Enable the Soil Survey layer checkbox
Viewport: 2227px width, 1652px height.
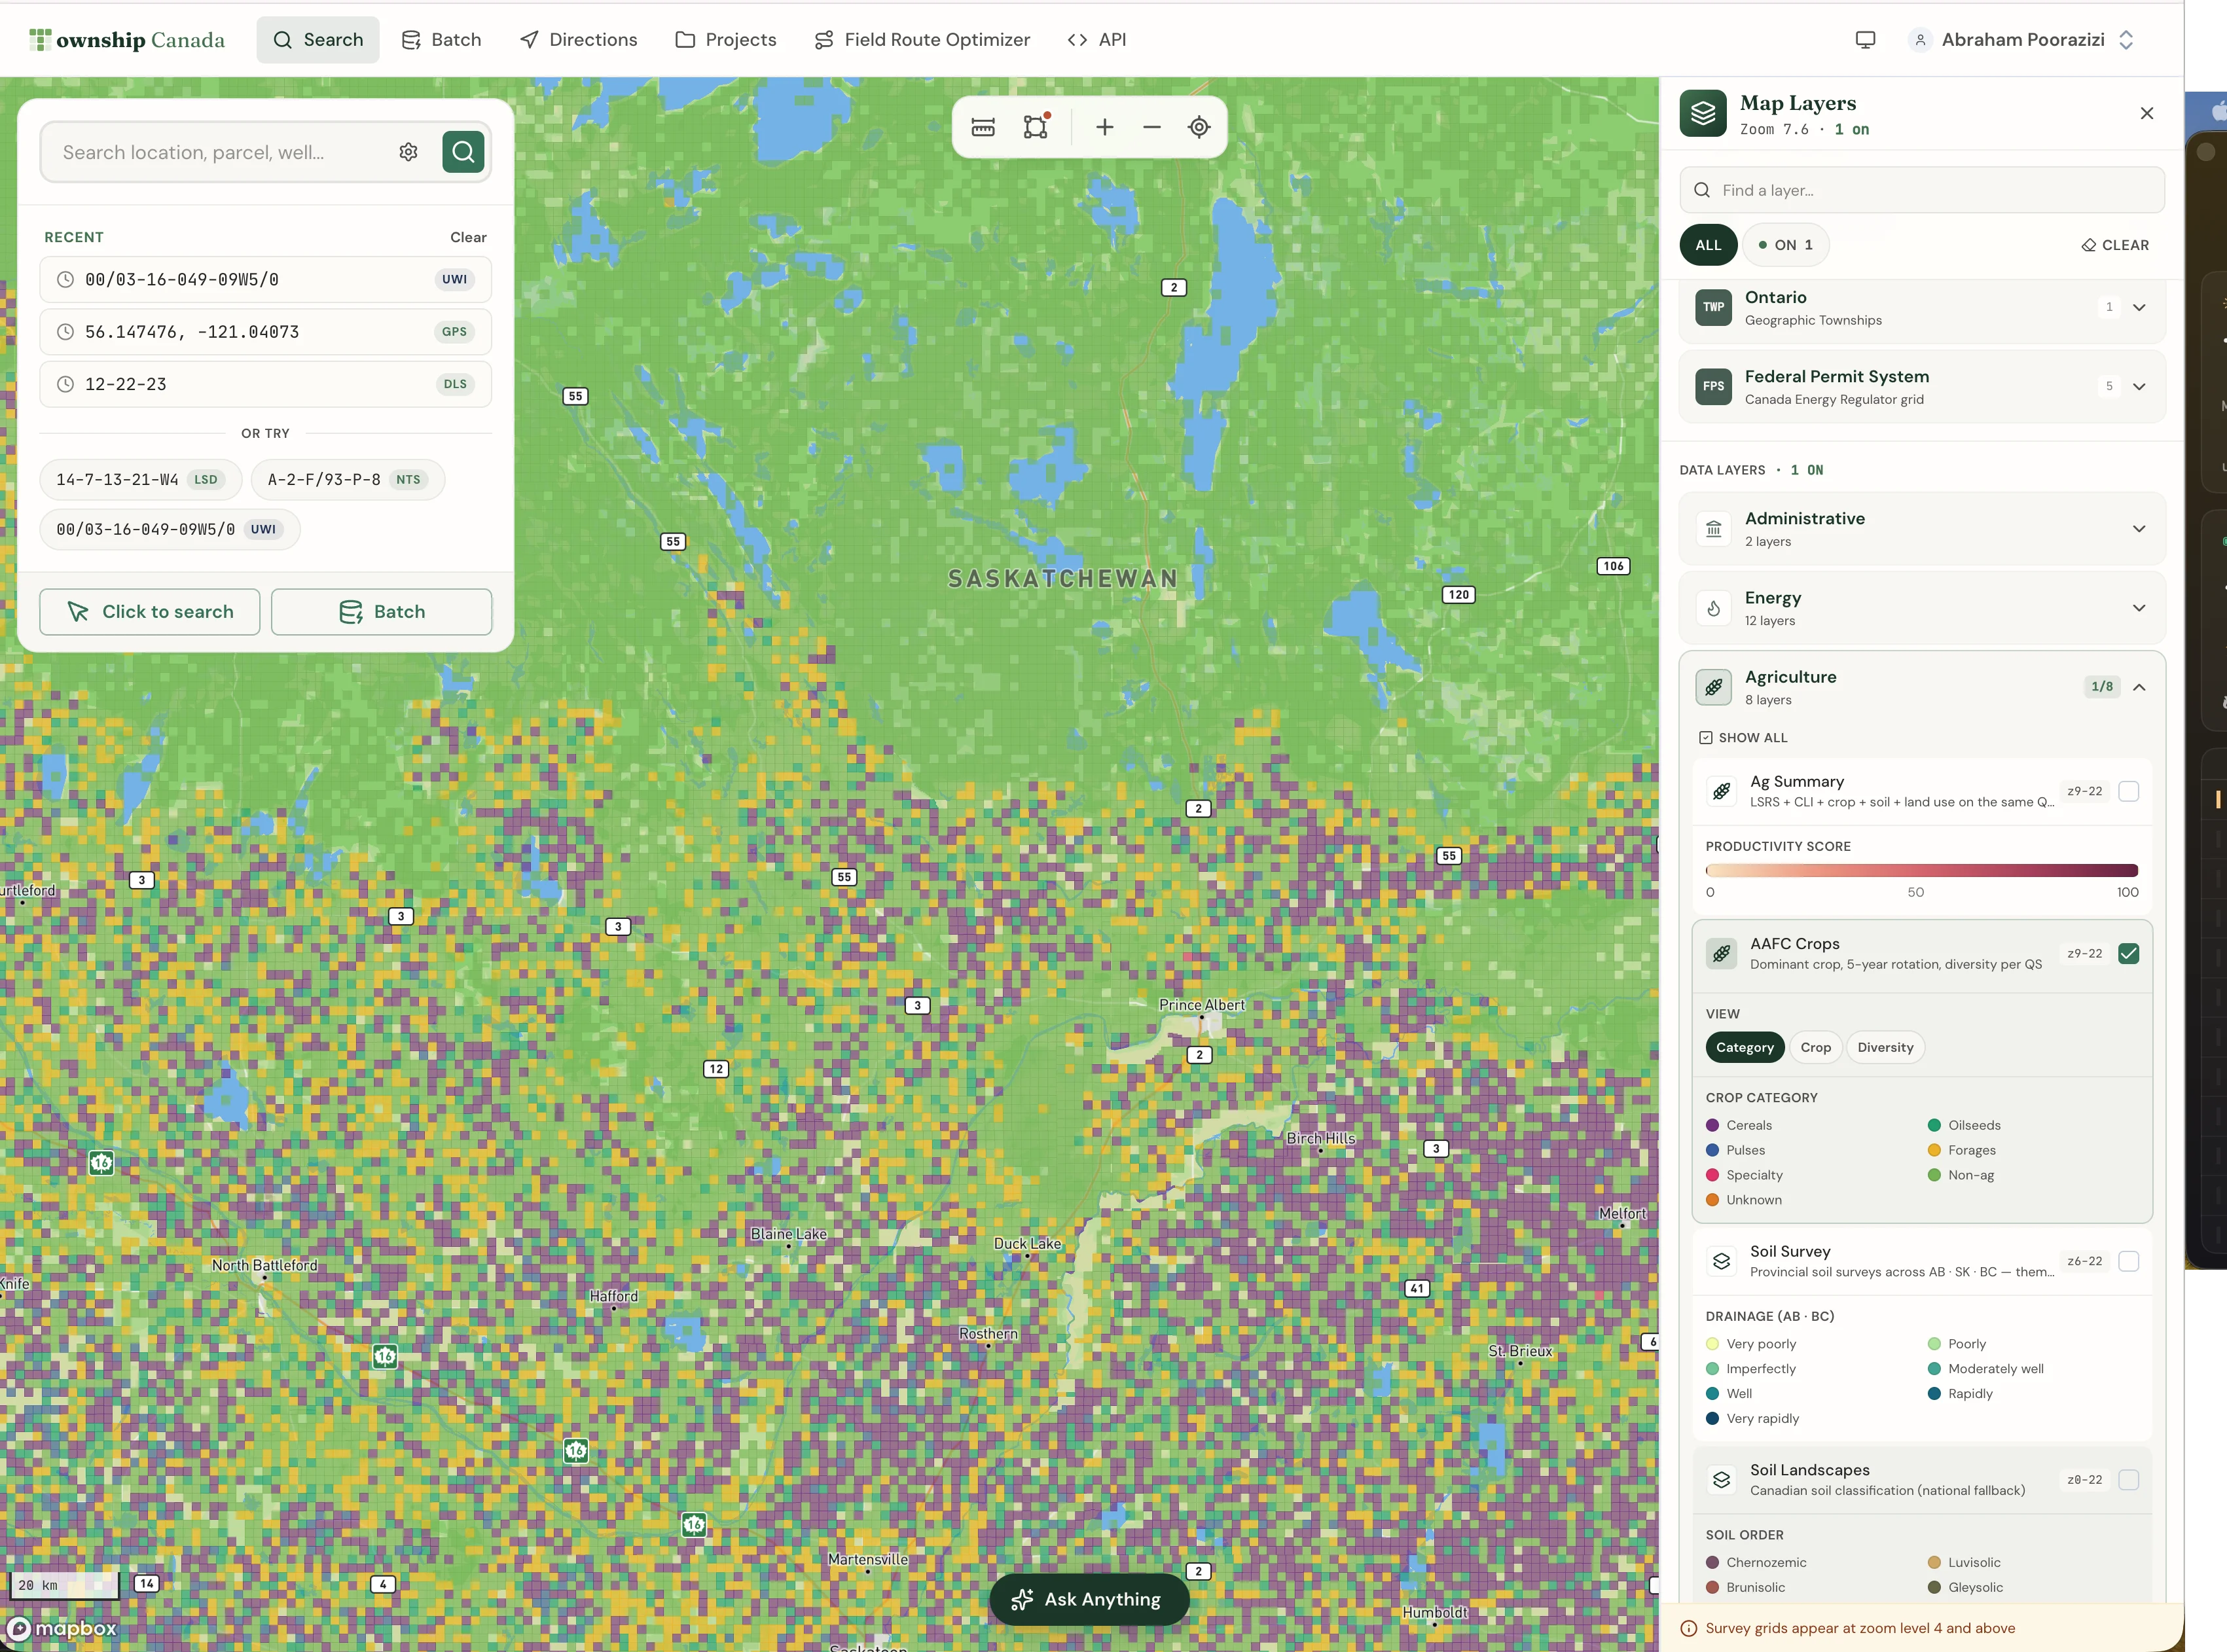pyautogui.click(x=2128, y=1261)
